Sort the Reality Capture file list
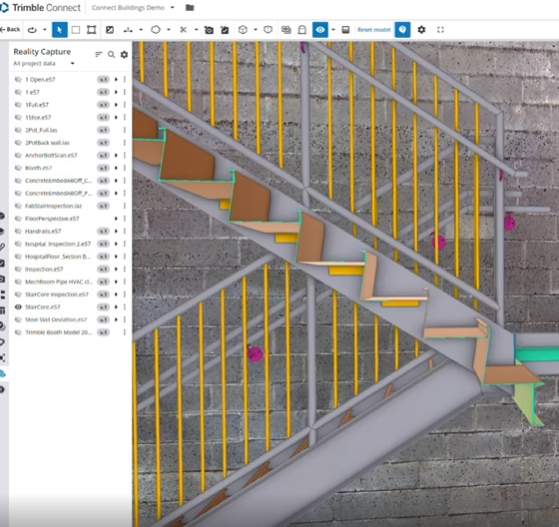Viewport: 559px width, 527px height. (99, 54)
